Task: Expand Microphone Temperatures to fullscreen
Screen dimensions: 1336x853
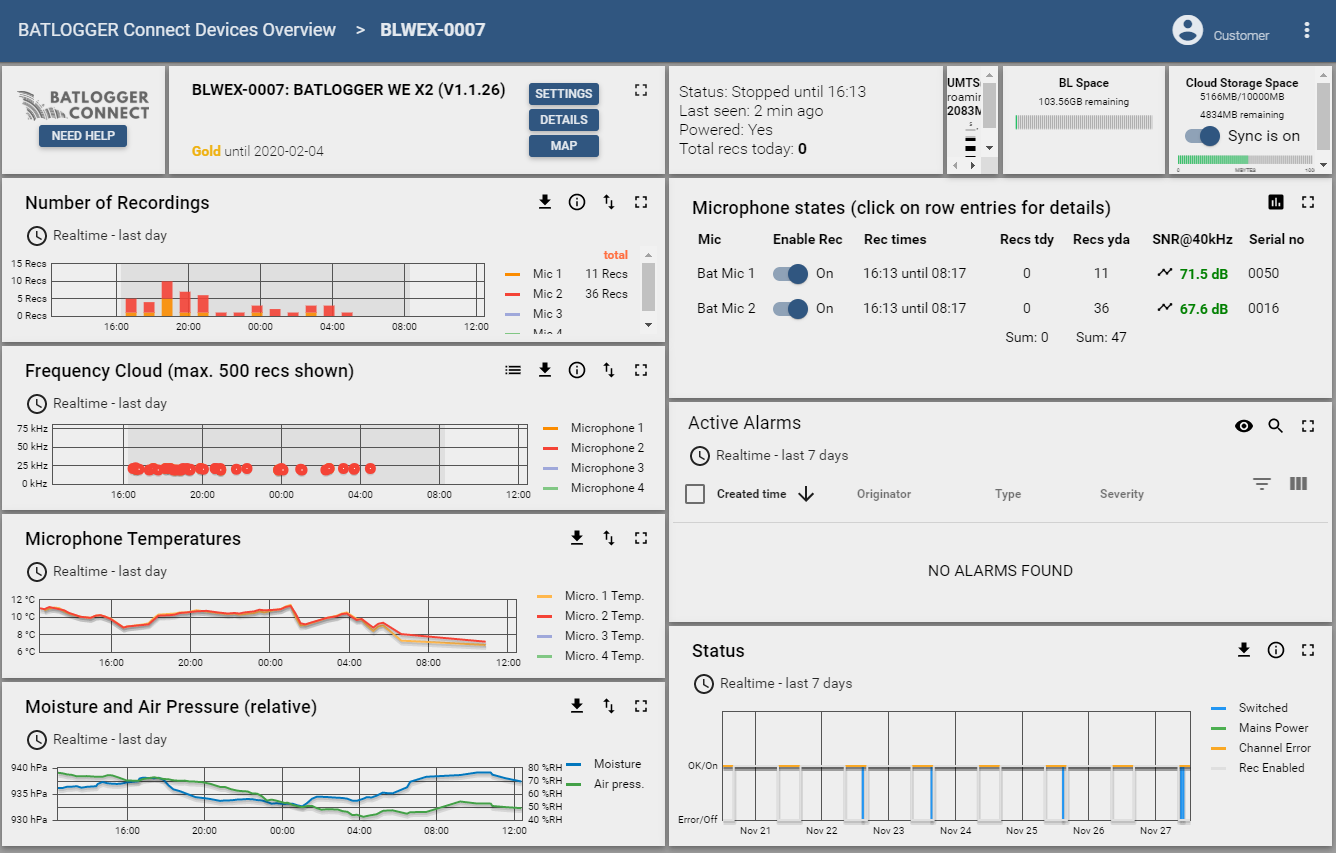Action: pos(641,538)
